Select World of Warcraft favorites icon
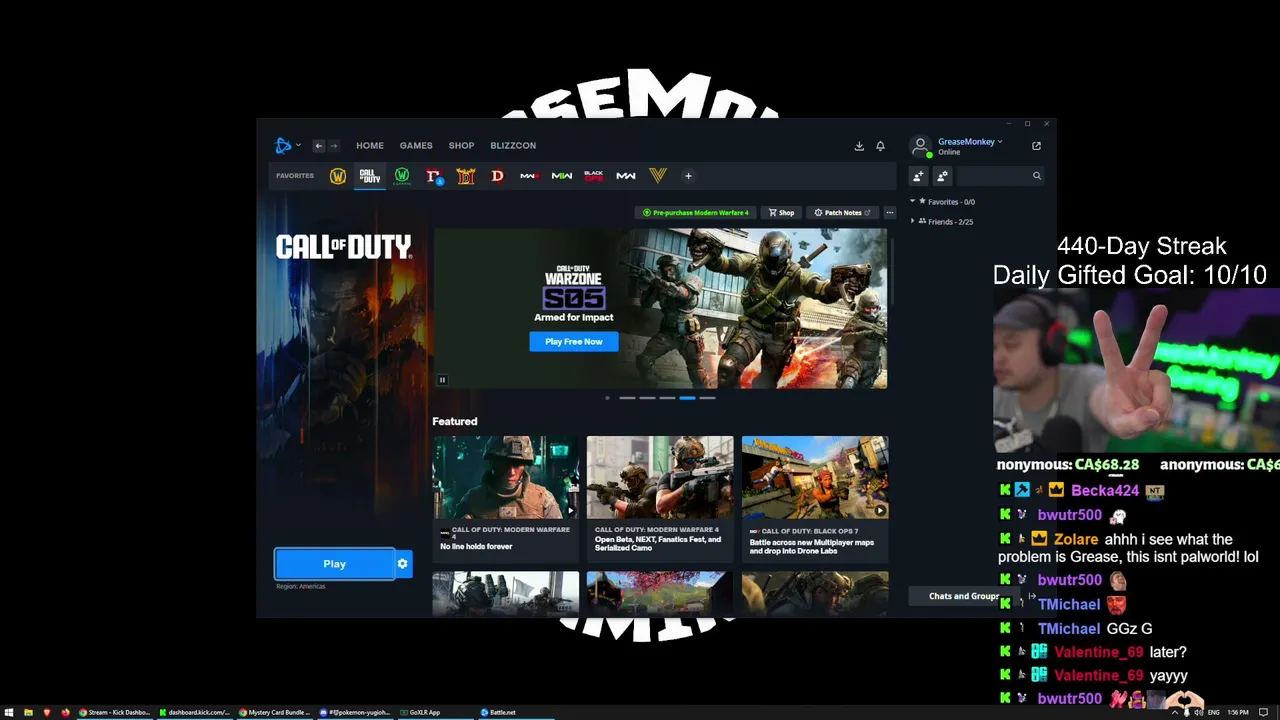The image size is (1280, 720). [338, 176]
